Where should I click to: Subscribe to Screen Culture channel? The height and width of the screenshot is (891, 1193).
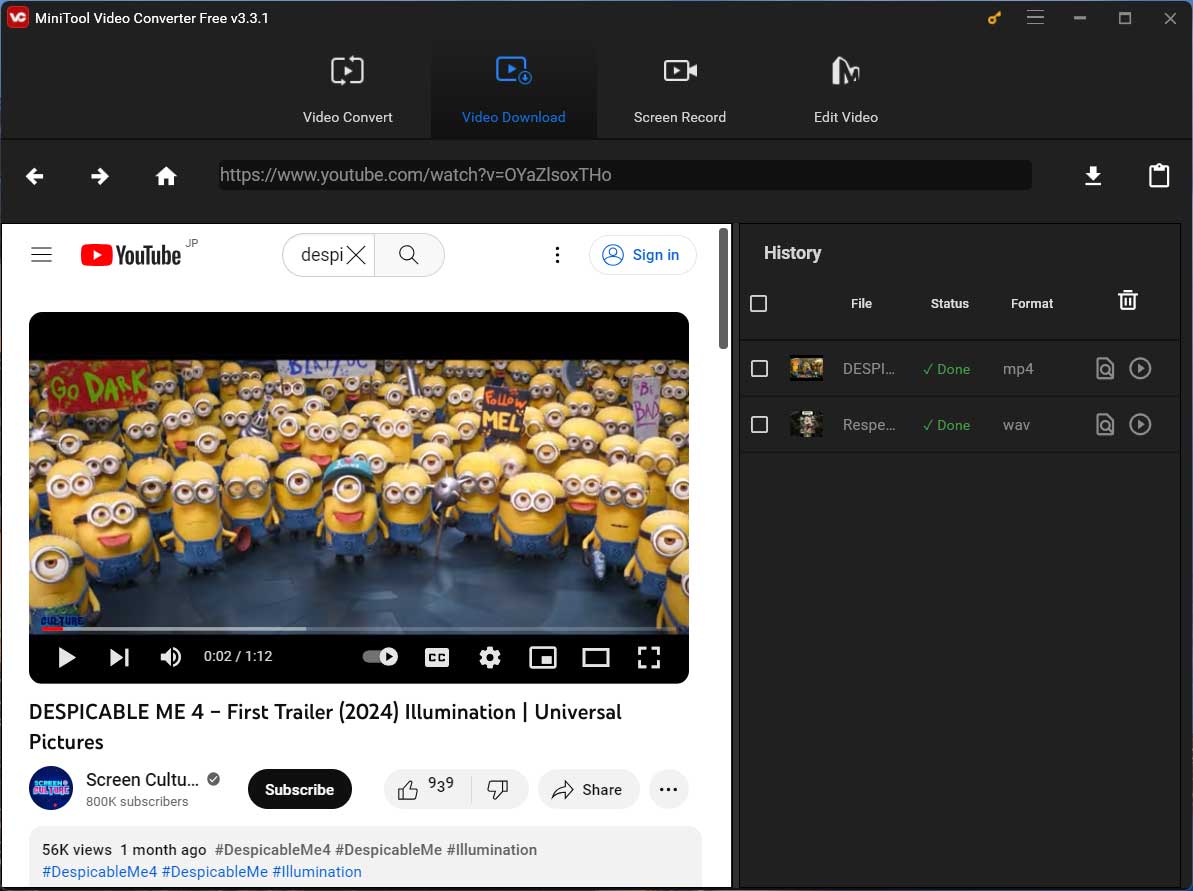click(299, 790)
